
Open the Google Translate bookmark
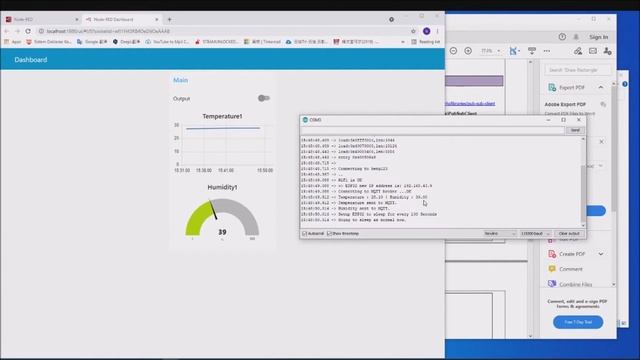92,42
